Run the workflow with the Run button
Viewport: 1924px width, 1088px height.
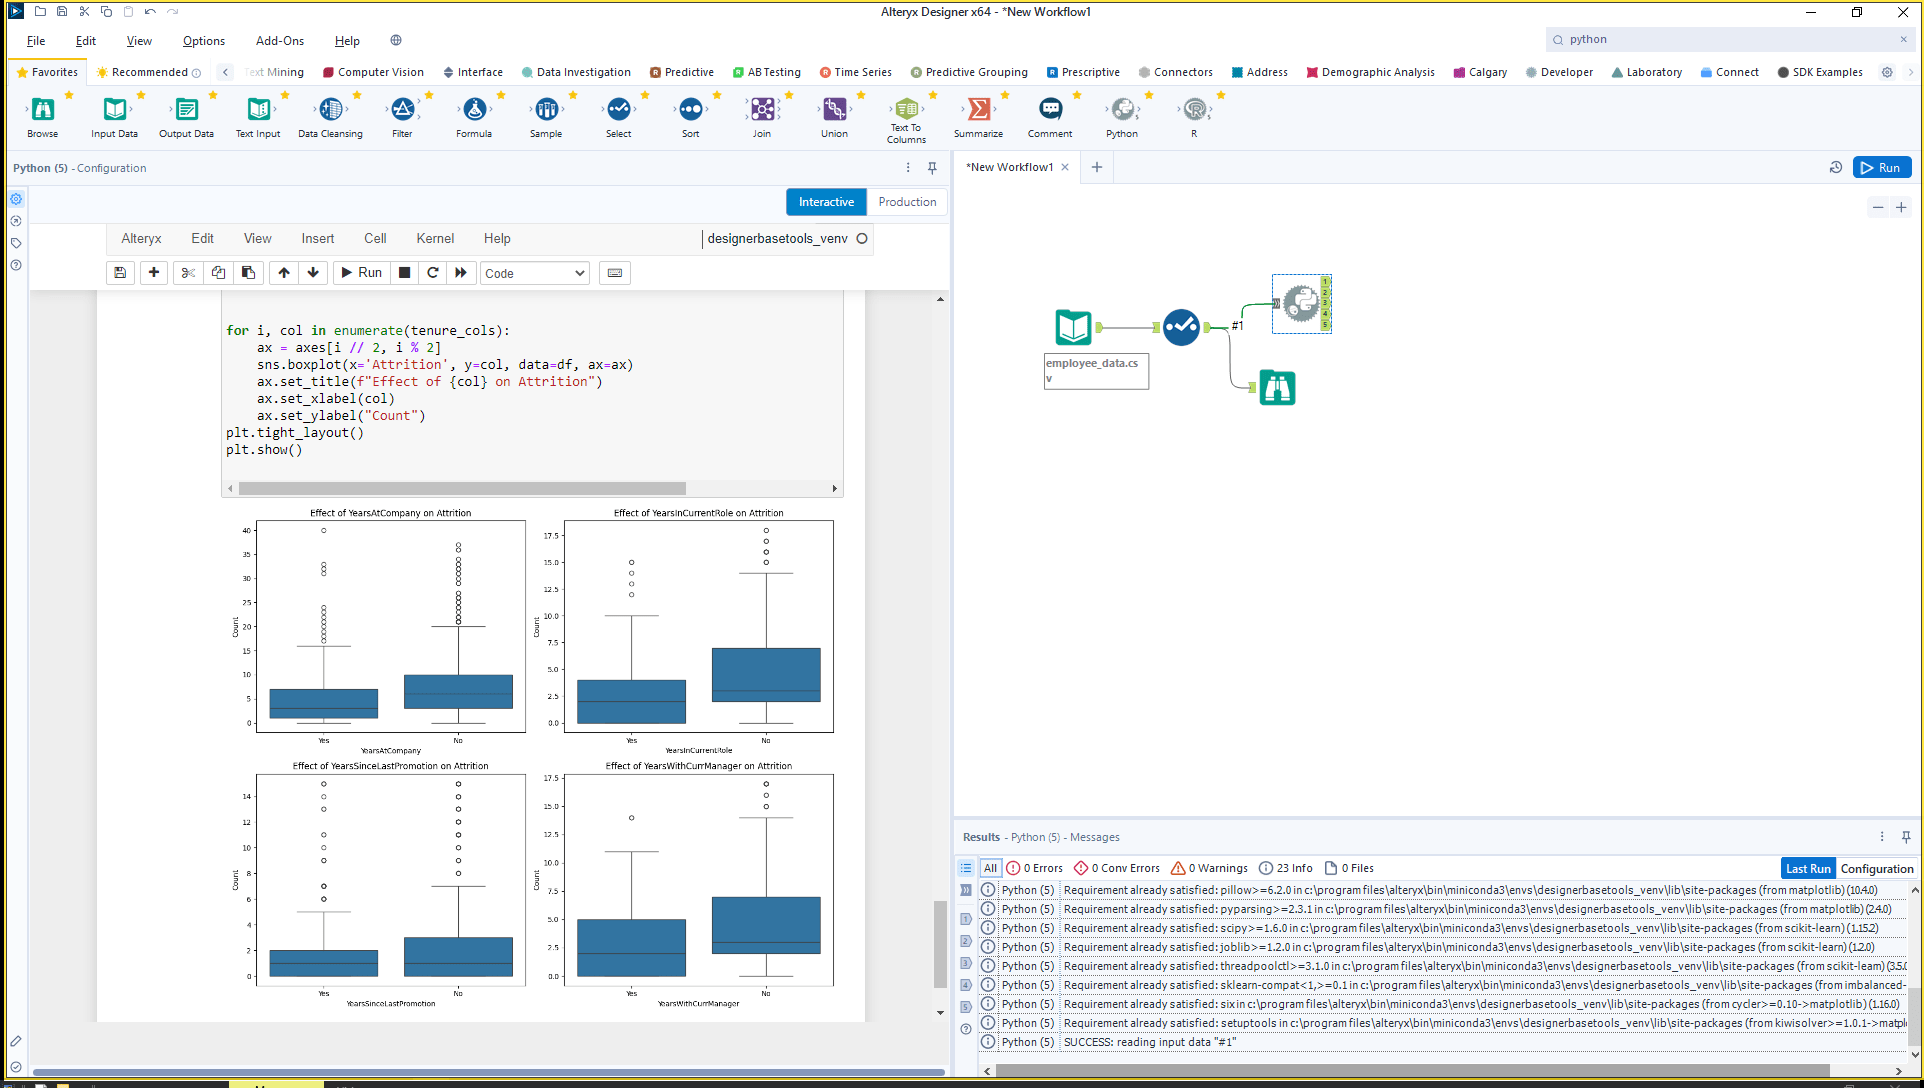click(1881, 168)
